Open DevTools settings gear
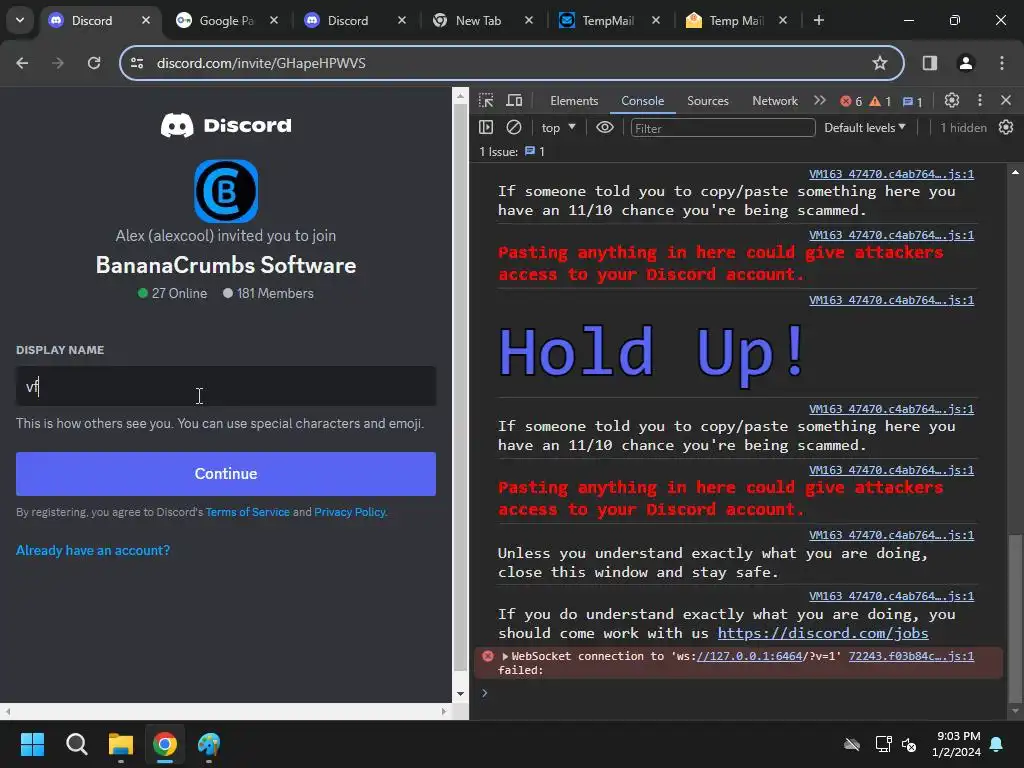 click(952, 101)
